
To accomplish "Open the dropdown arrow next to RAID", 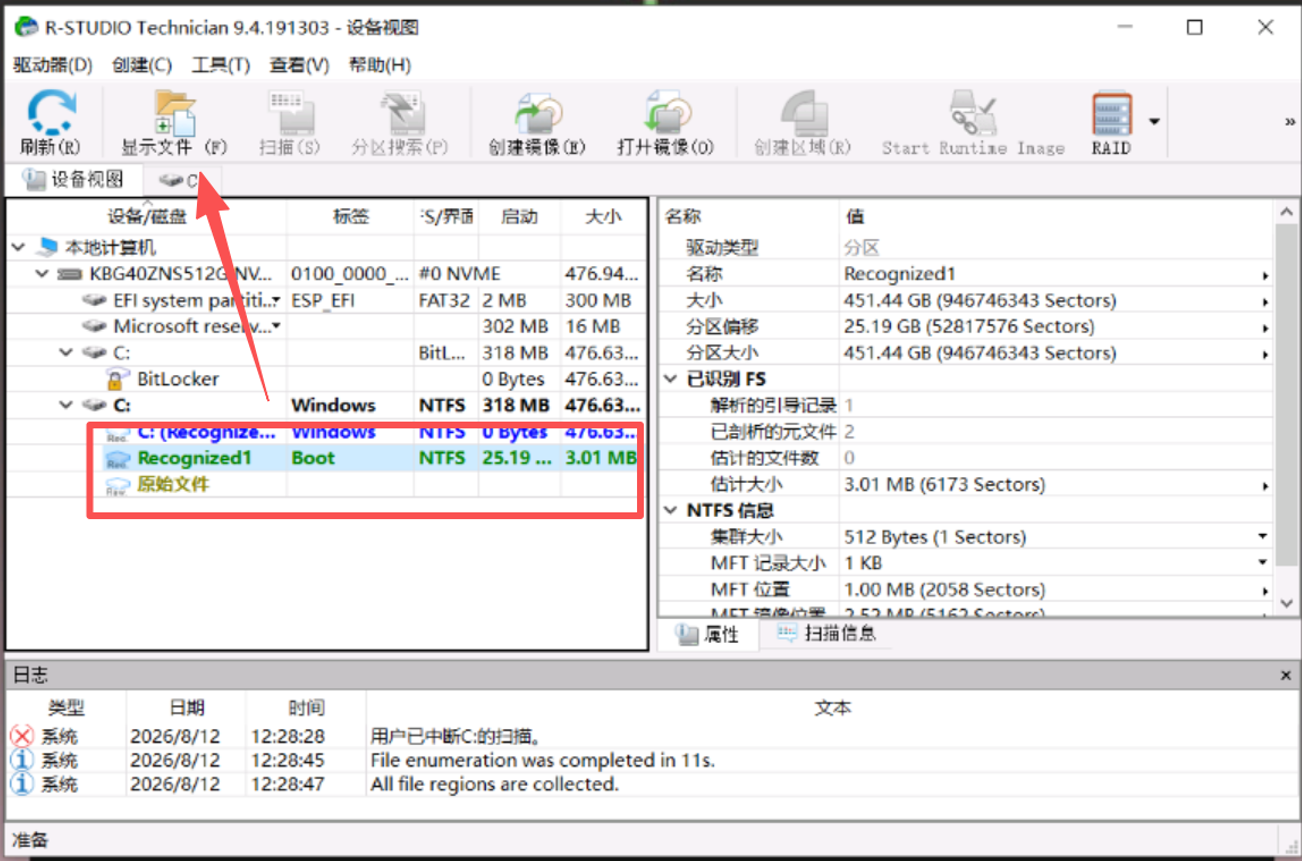I will point(1154,121).
